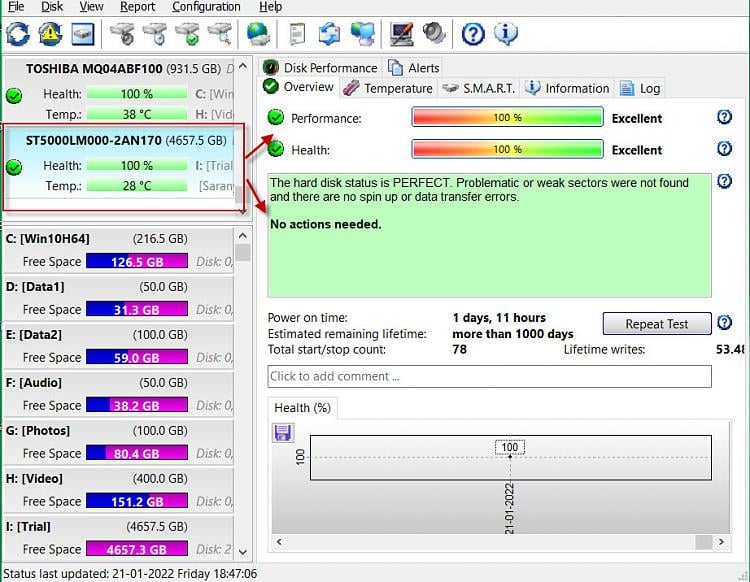Open the Configuration menu
Screen dimensions: 750x582
(x=206, y=7)
